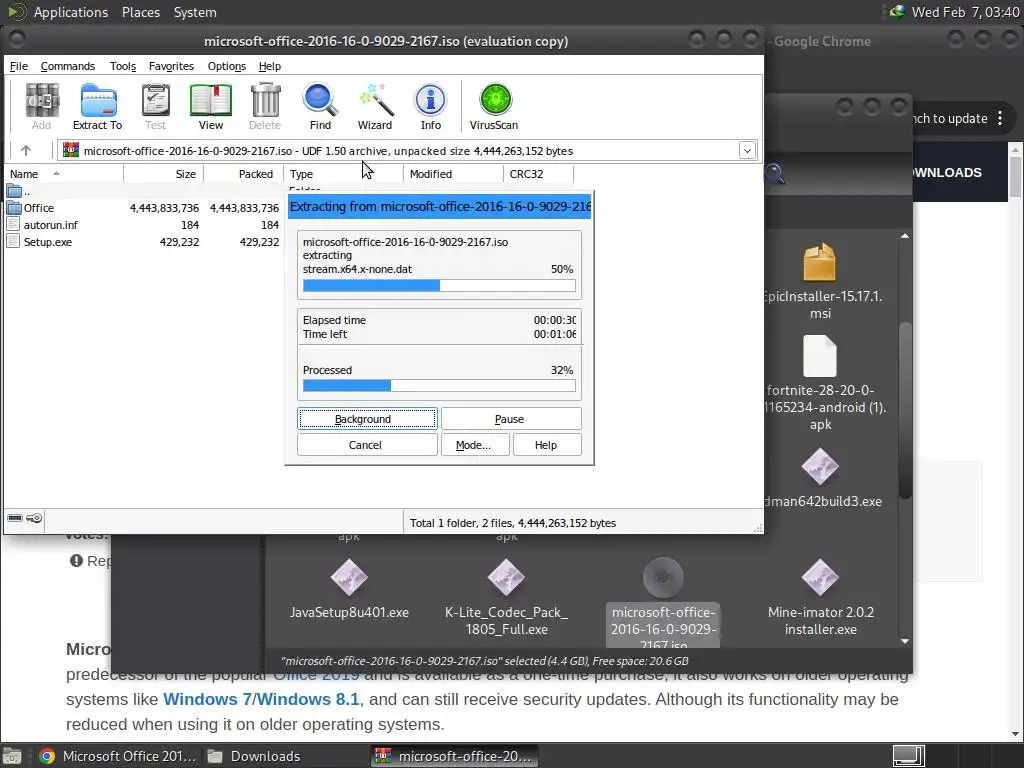
Task: Open the Find magnifier tool
Action: click(320, 106)
